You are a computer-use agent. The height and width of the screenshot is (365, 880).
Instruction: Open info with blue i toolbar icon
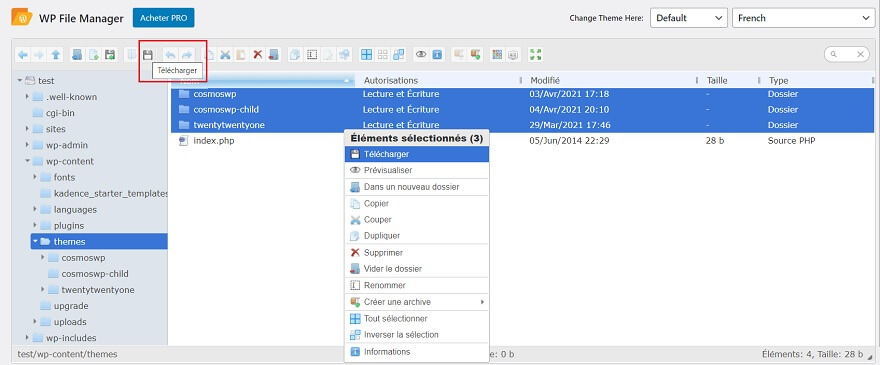[x=437, y=54]
